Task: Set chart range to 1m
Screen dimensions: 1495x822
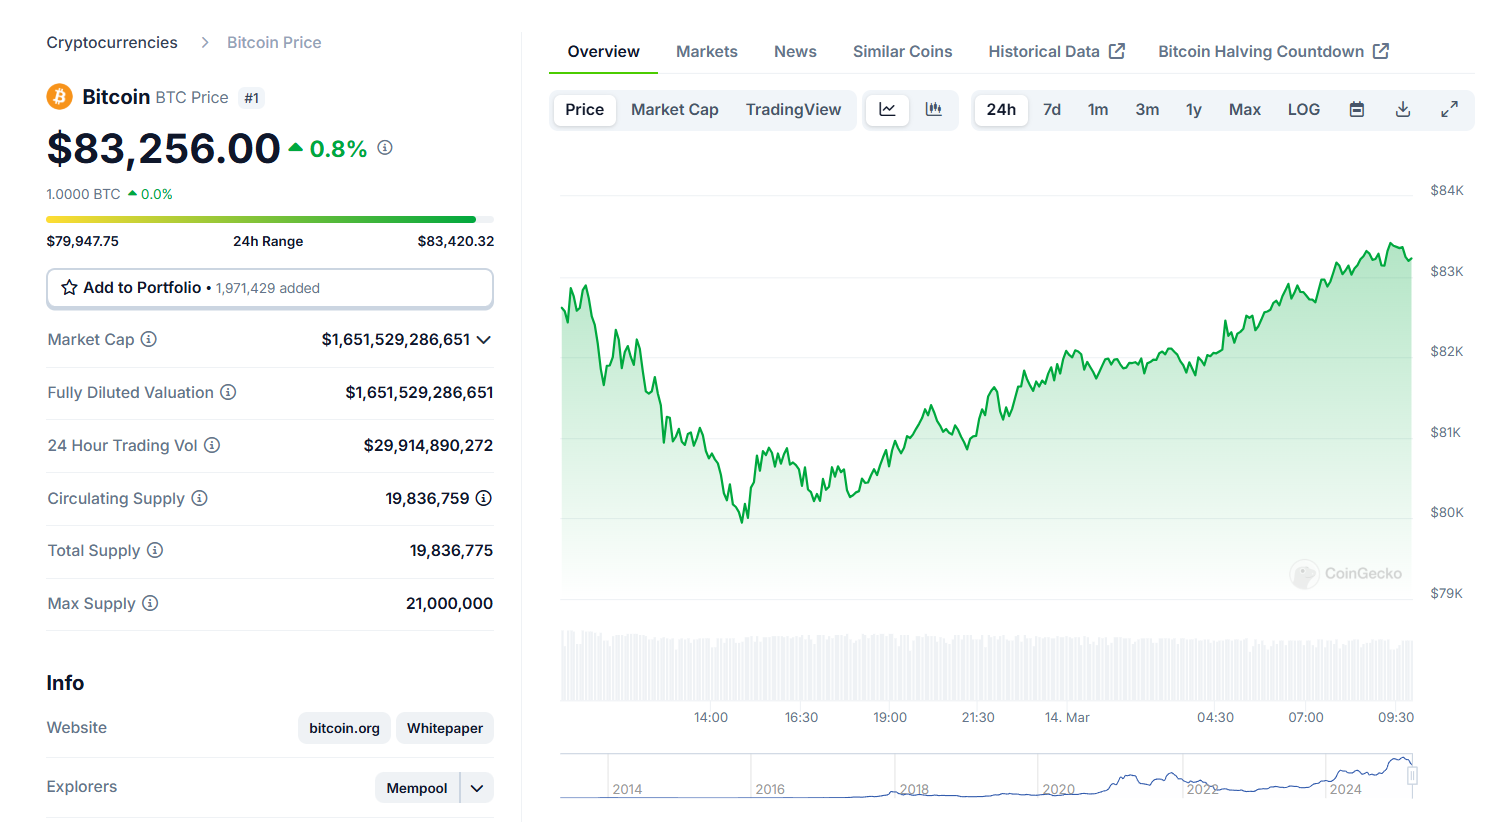Action: [x=1098, y=110]
